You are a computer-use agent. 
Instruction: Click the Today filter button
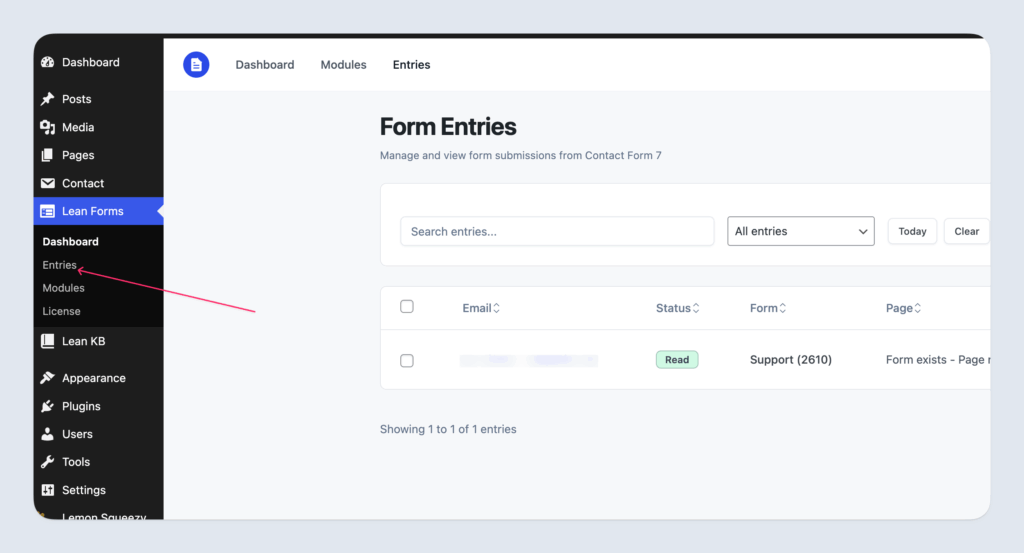pos(912,231)
